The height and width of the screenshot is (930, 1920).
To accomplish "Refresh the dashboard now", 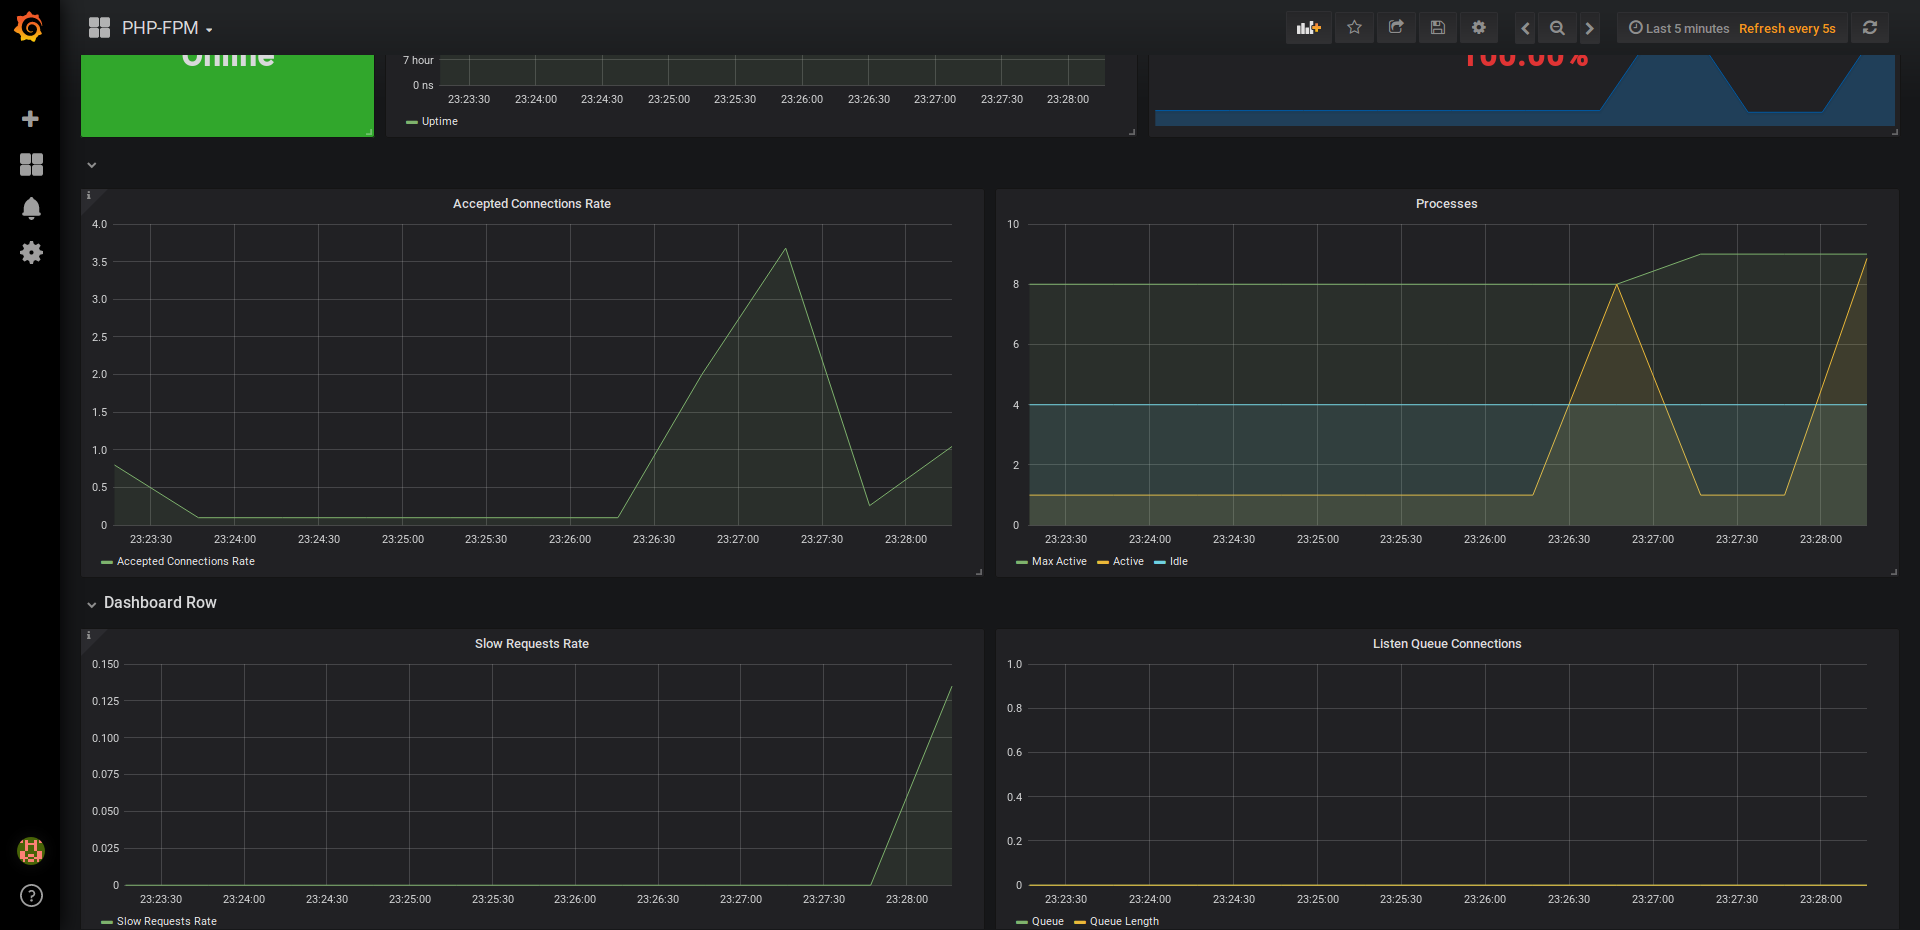I will pos(1870,28).
